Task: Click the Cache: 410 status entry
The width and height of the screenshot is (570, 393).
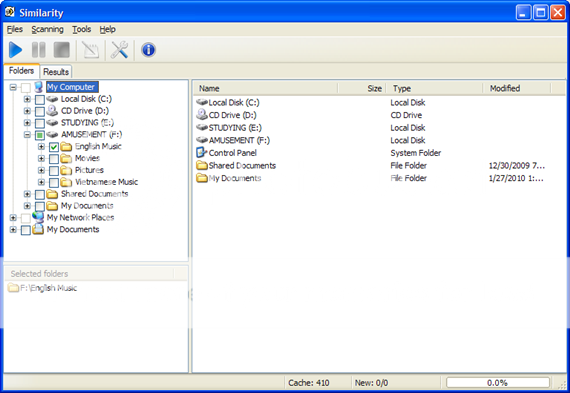Action: point(309,383)
